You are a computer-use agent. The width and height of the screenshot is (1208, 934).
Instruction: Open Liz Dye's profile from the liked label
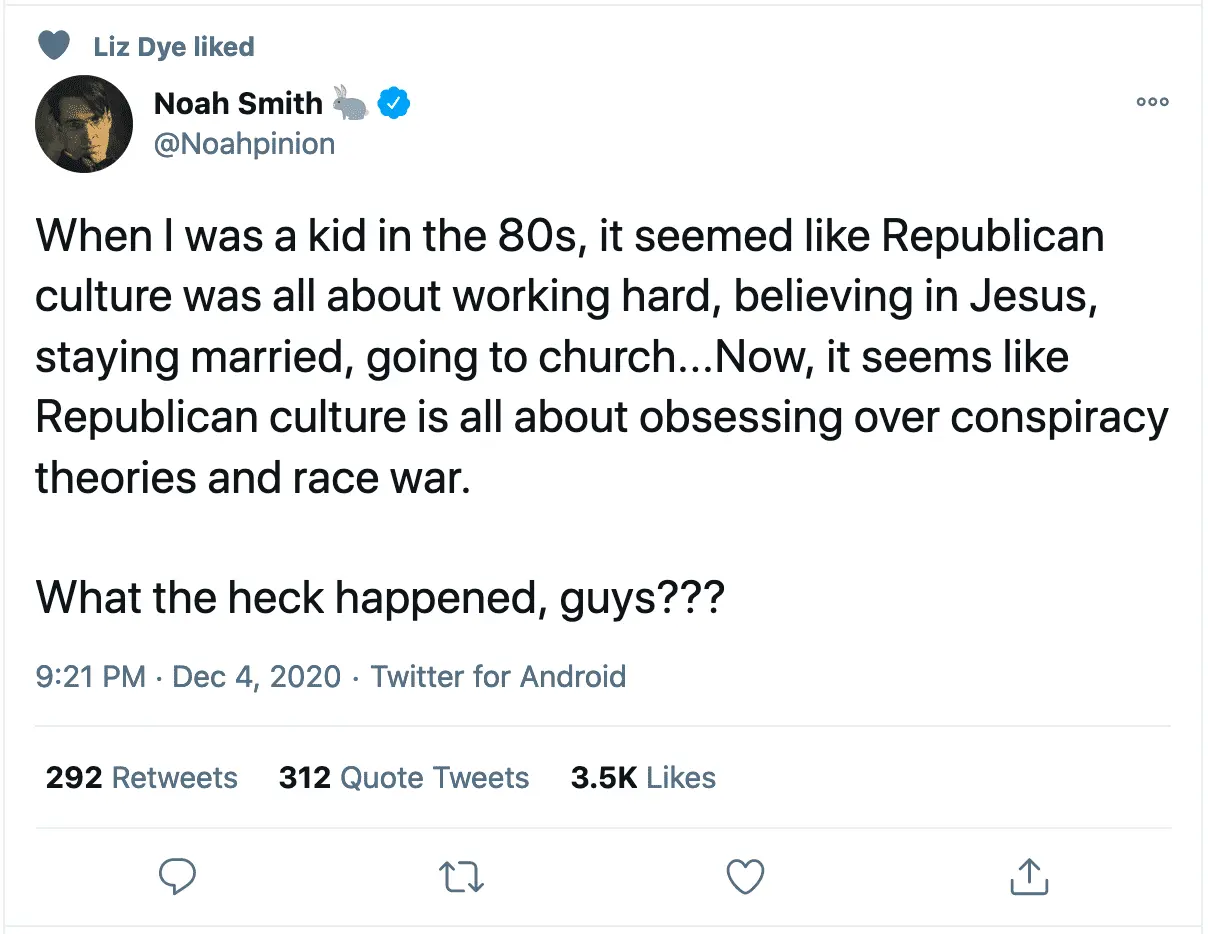coord(173,46)
